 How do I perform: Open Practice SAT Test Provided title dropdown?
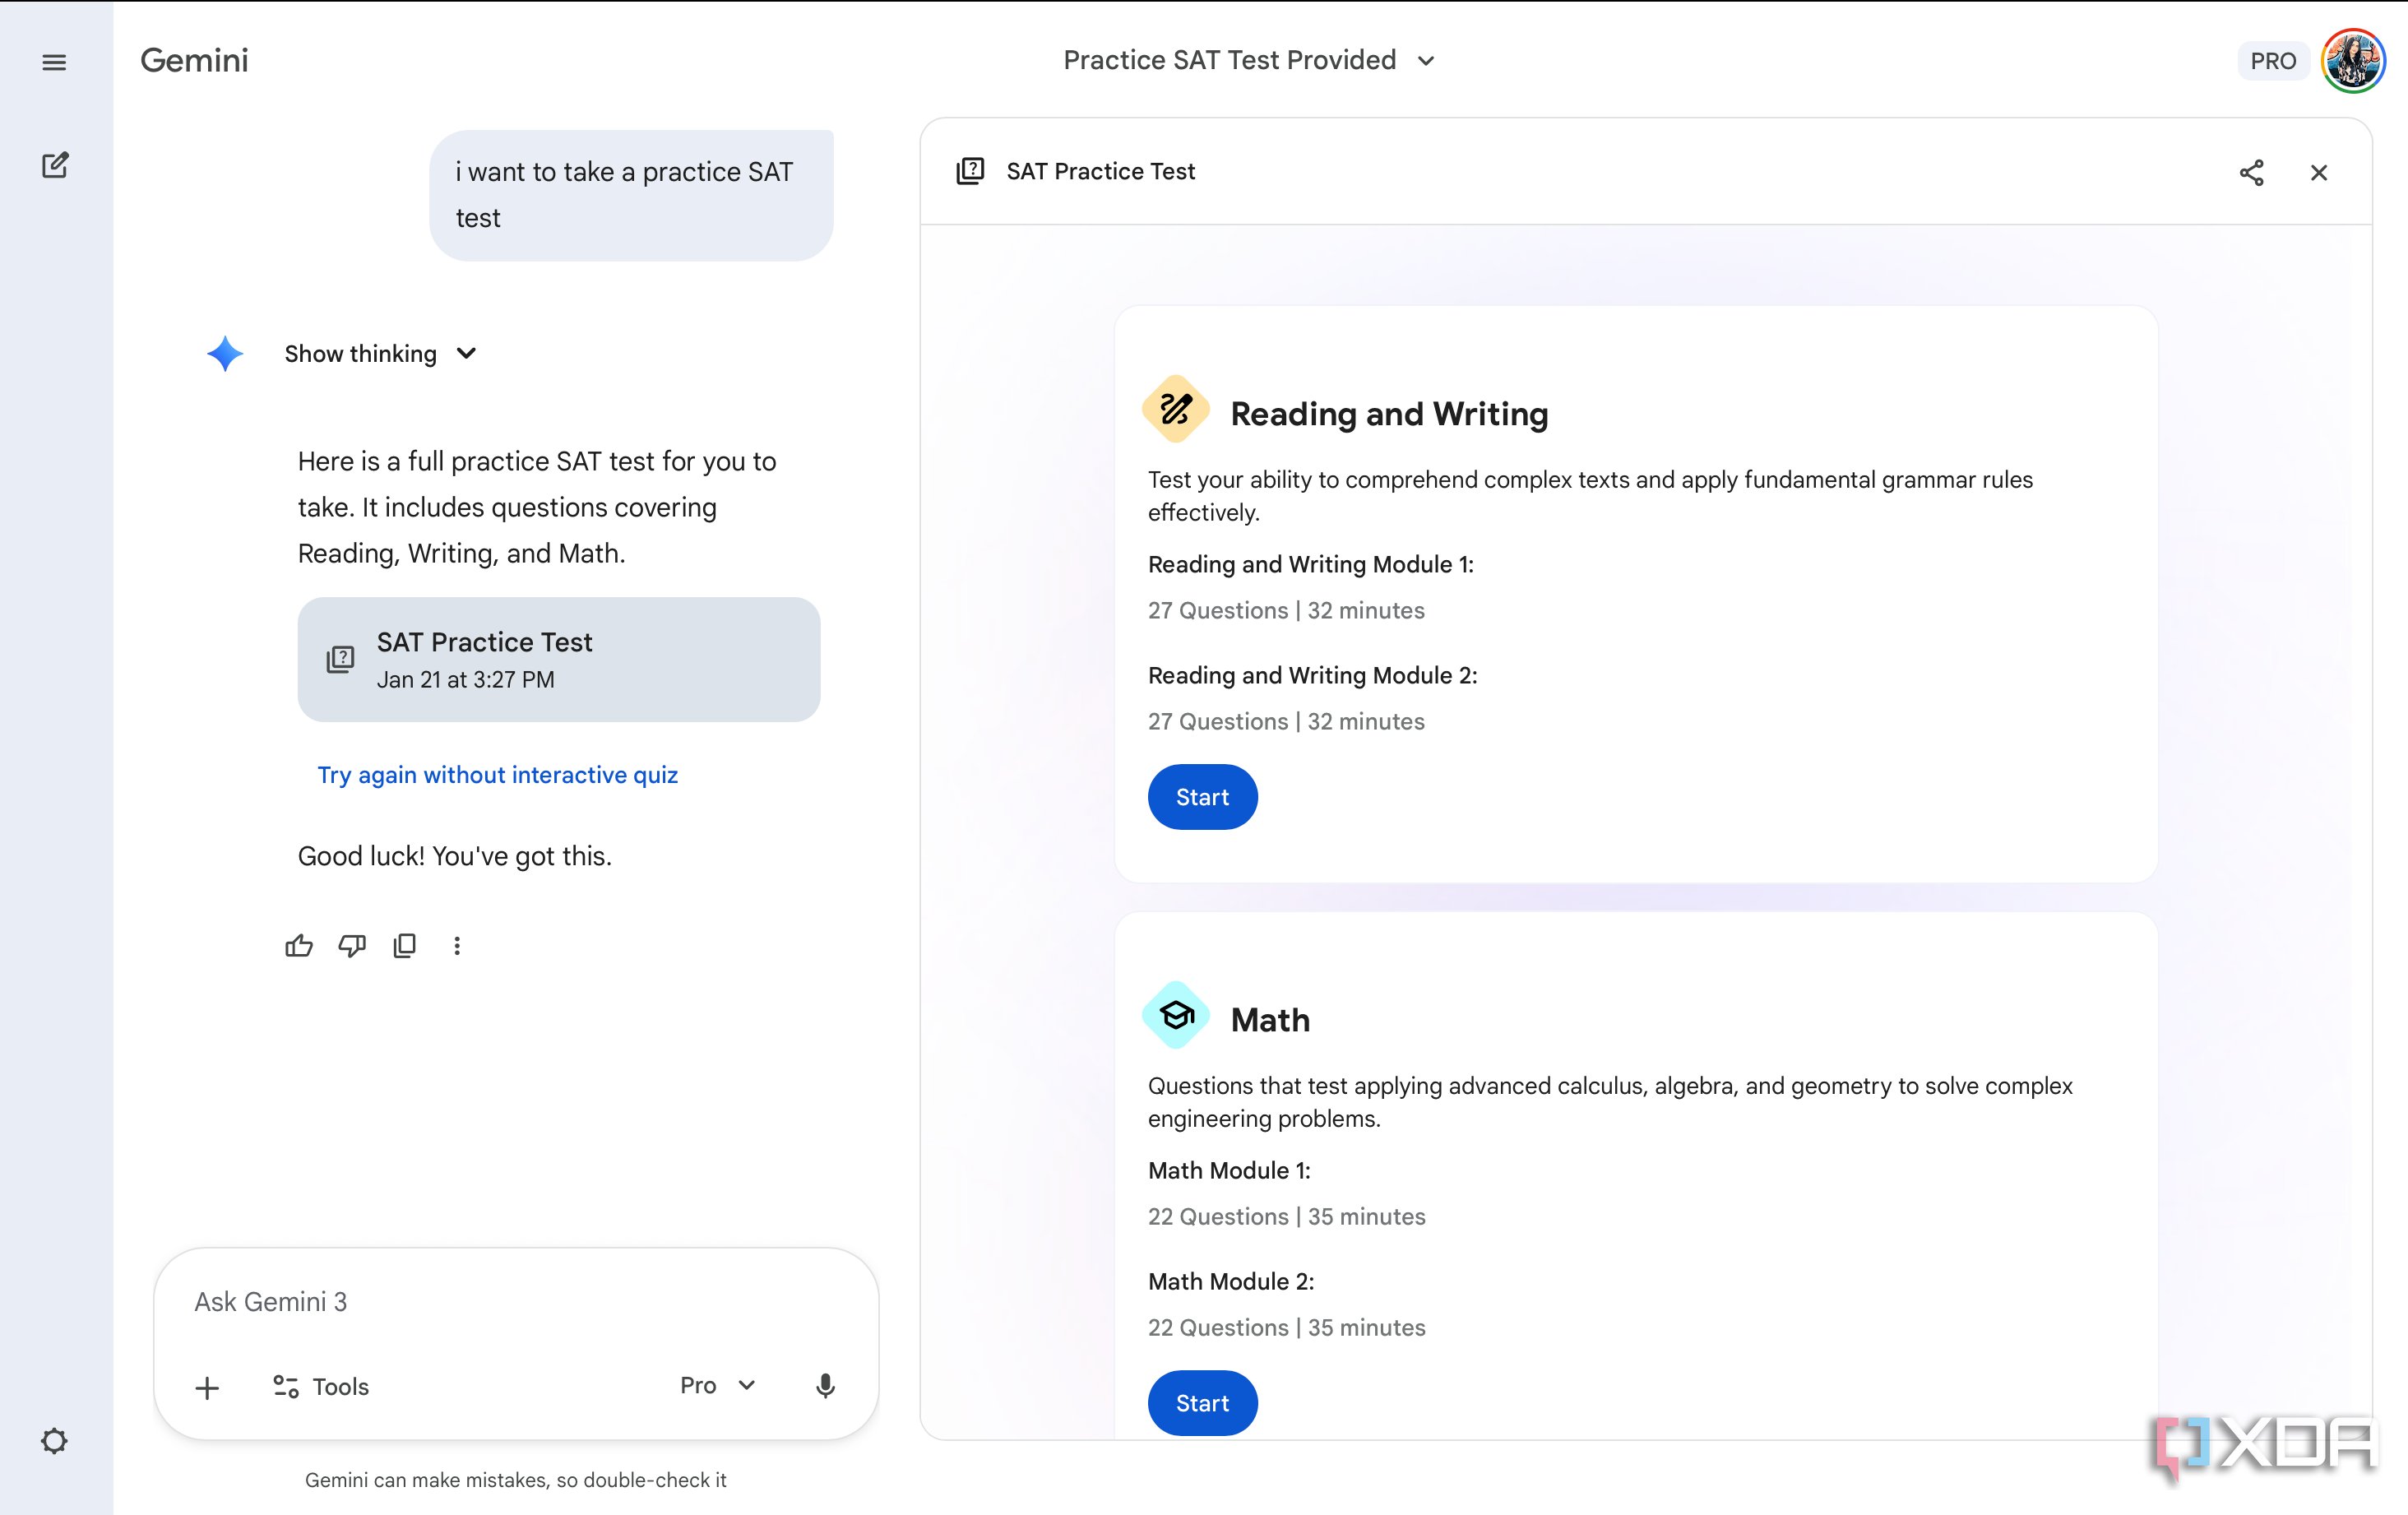point(1248,60)
